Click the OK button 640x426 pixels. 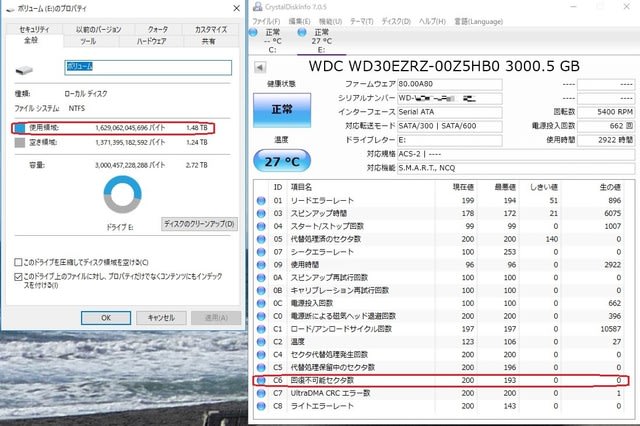106,318
